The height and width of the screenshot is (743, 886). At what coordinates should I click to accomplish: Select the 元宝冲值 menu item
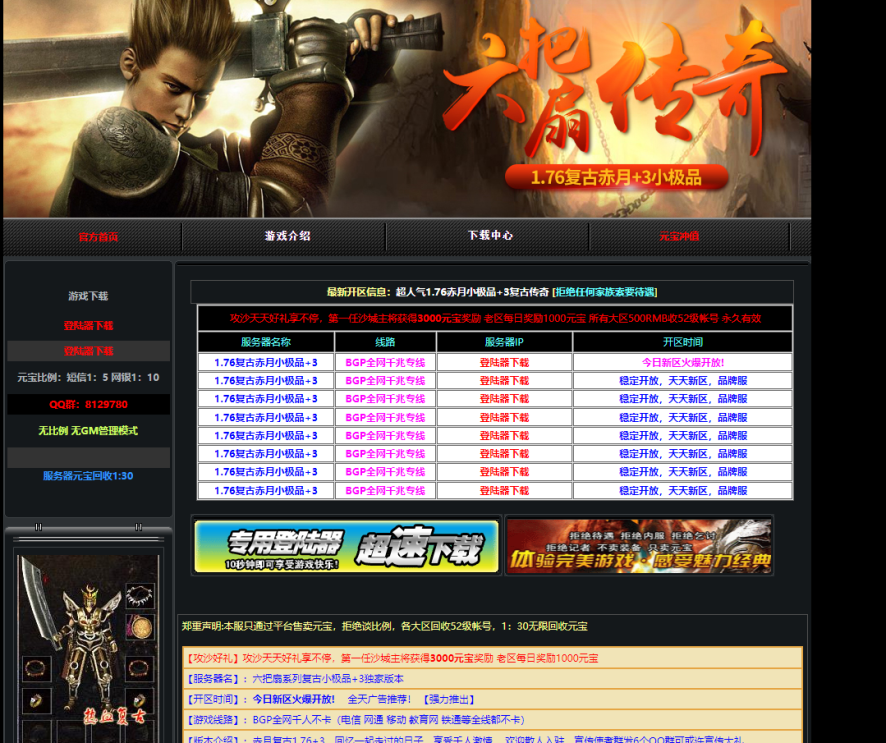point(679,236)
